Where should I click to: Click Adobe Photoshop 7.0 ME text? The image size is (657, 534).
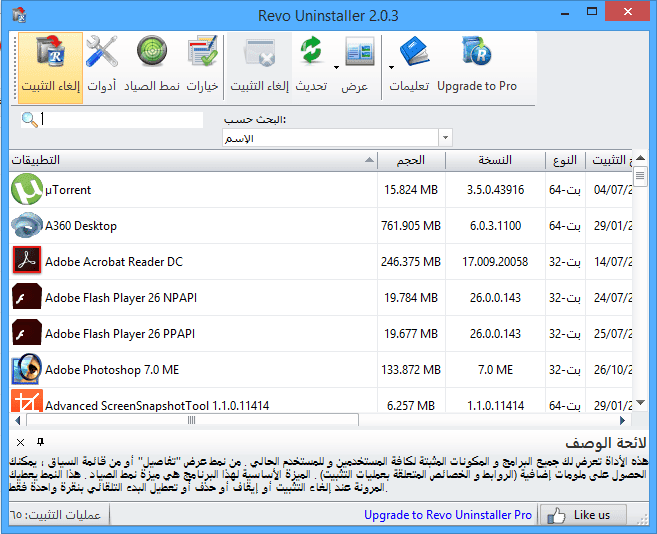pyautogui.click(x=112, y=370)
